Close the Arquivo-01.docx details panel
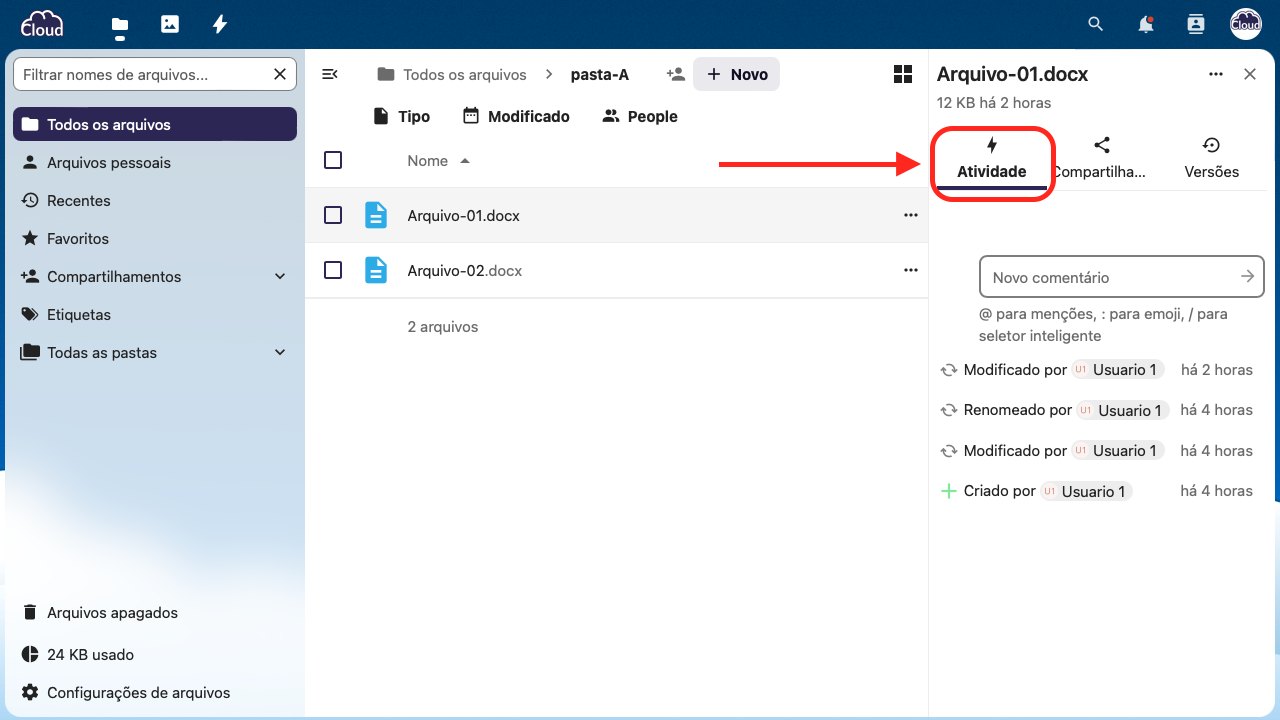Viewport: 1280px width, 720px height. [1250, 74]
